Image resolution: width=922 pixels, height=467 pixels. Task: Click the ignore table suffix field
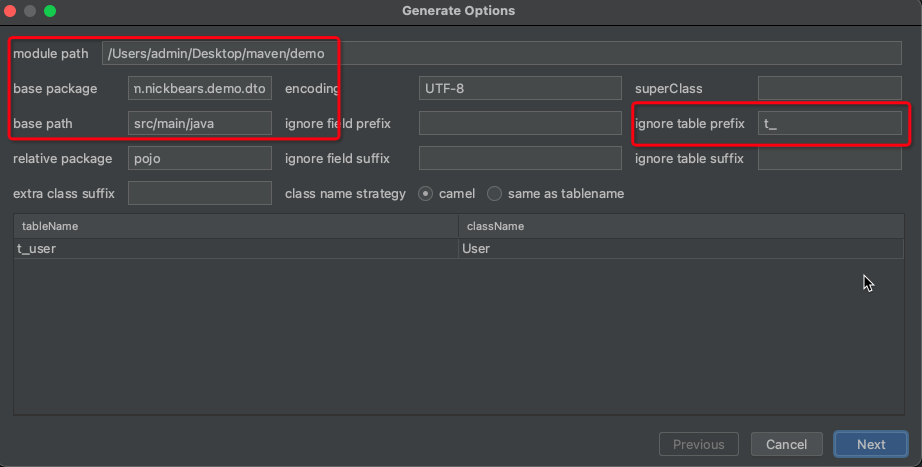[830, 158]
